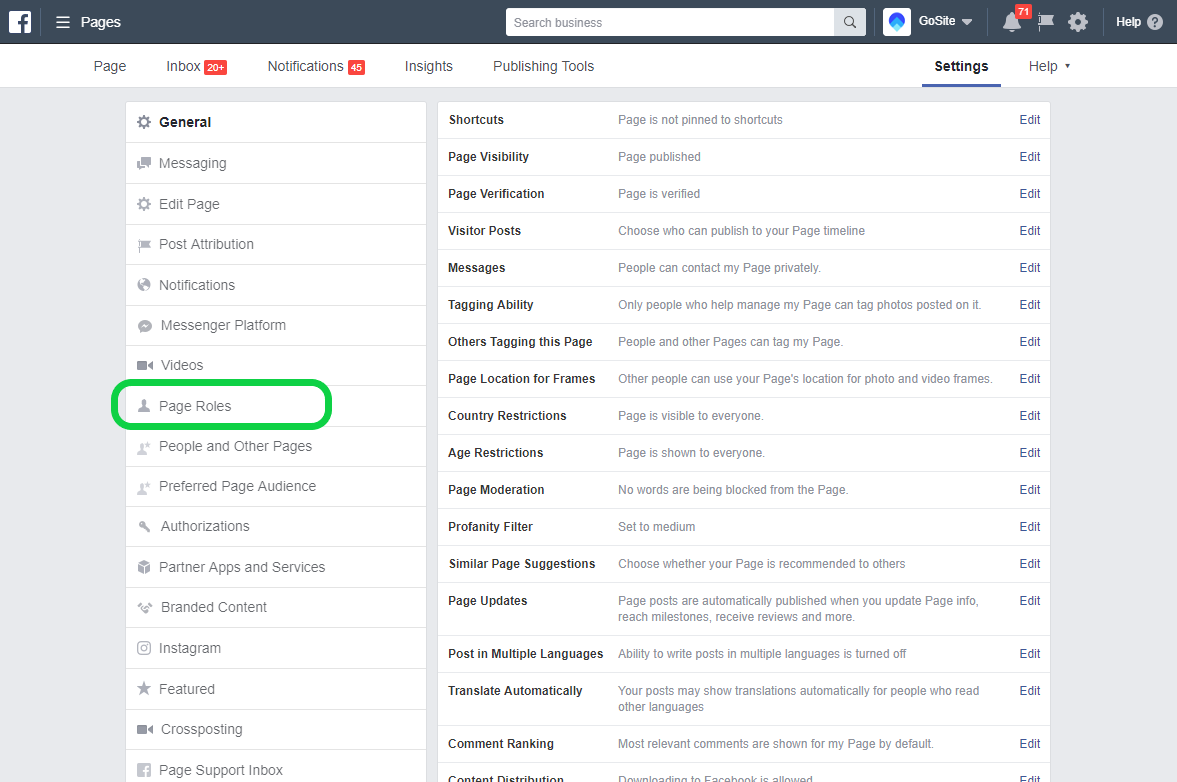Click the Messaging chat bubbles icon
The image size is (1177, 782).
tap(144, 164)
